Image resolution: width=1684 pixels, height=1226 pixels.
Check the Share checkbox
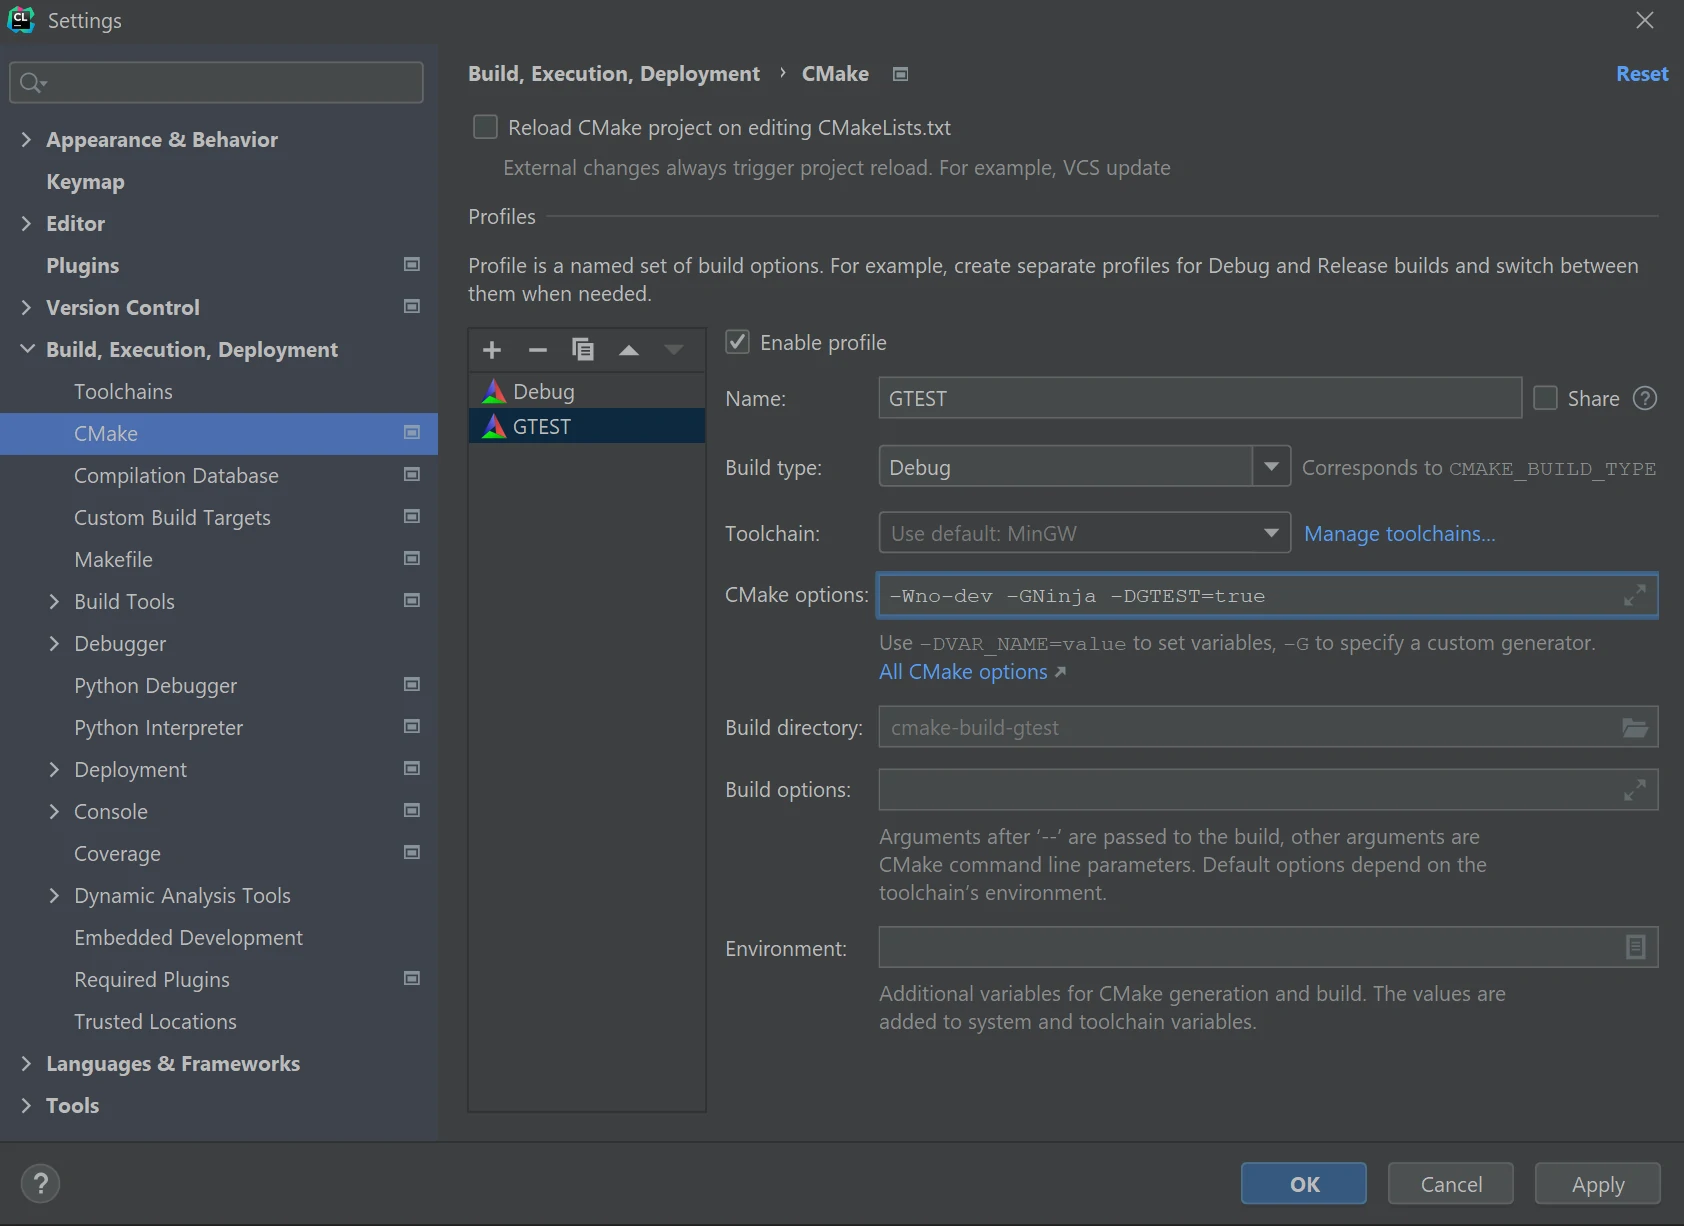[1545, 398]
